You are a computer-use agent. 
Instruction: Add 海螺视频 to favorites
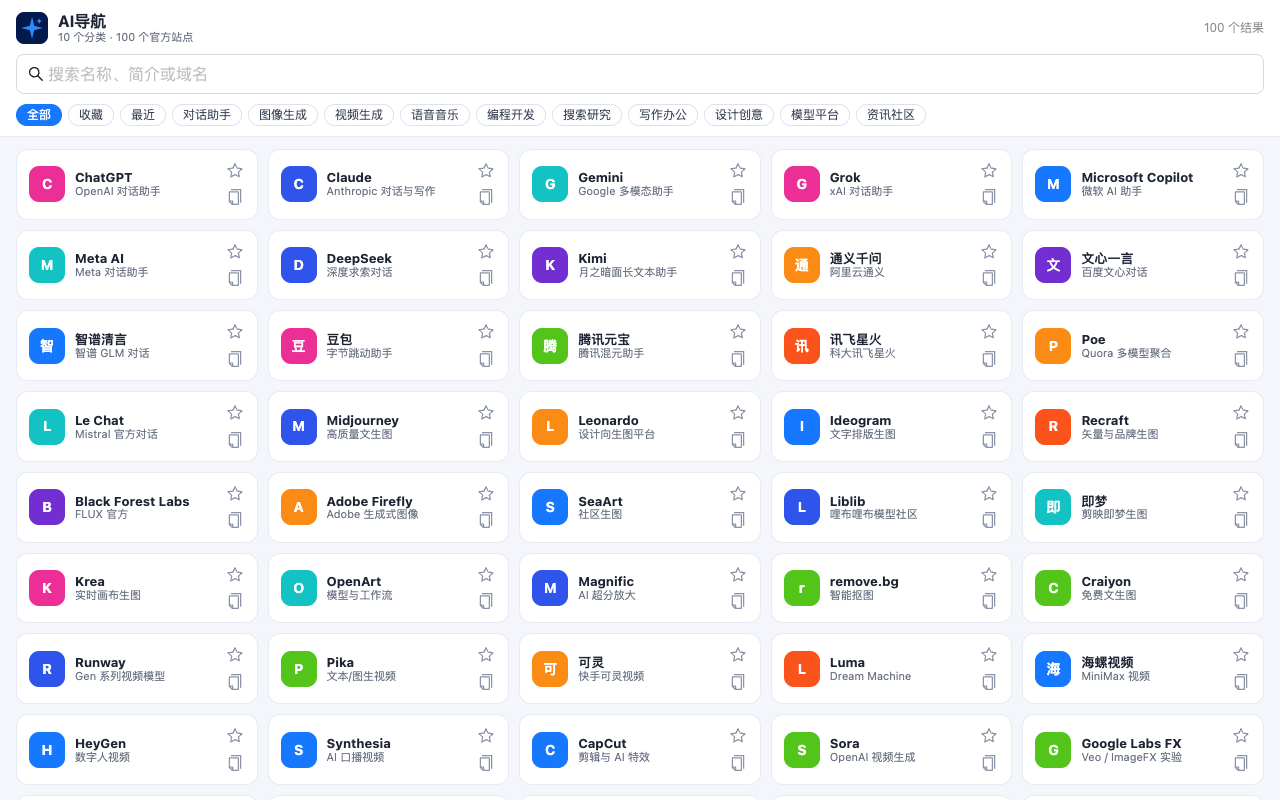[1241, 655]
